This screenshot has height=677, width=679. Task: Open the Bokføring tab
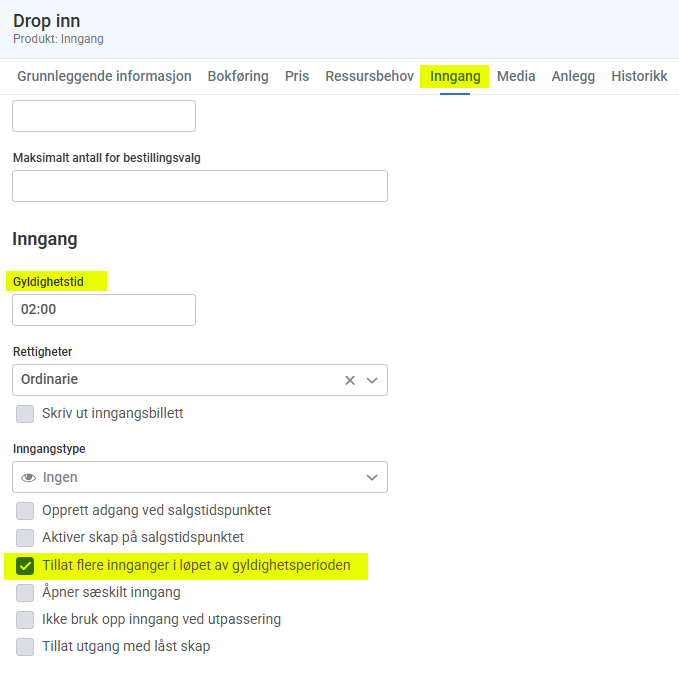point(238,76)
